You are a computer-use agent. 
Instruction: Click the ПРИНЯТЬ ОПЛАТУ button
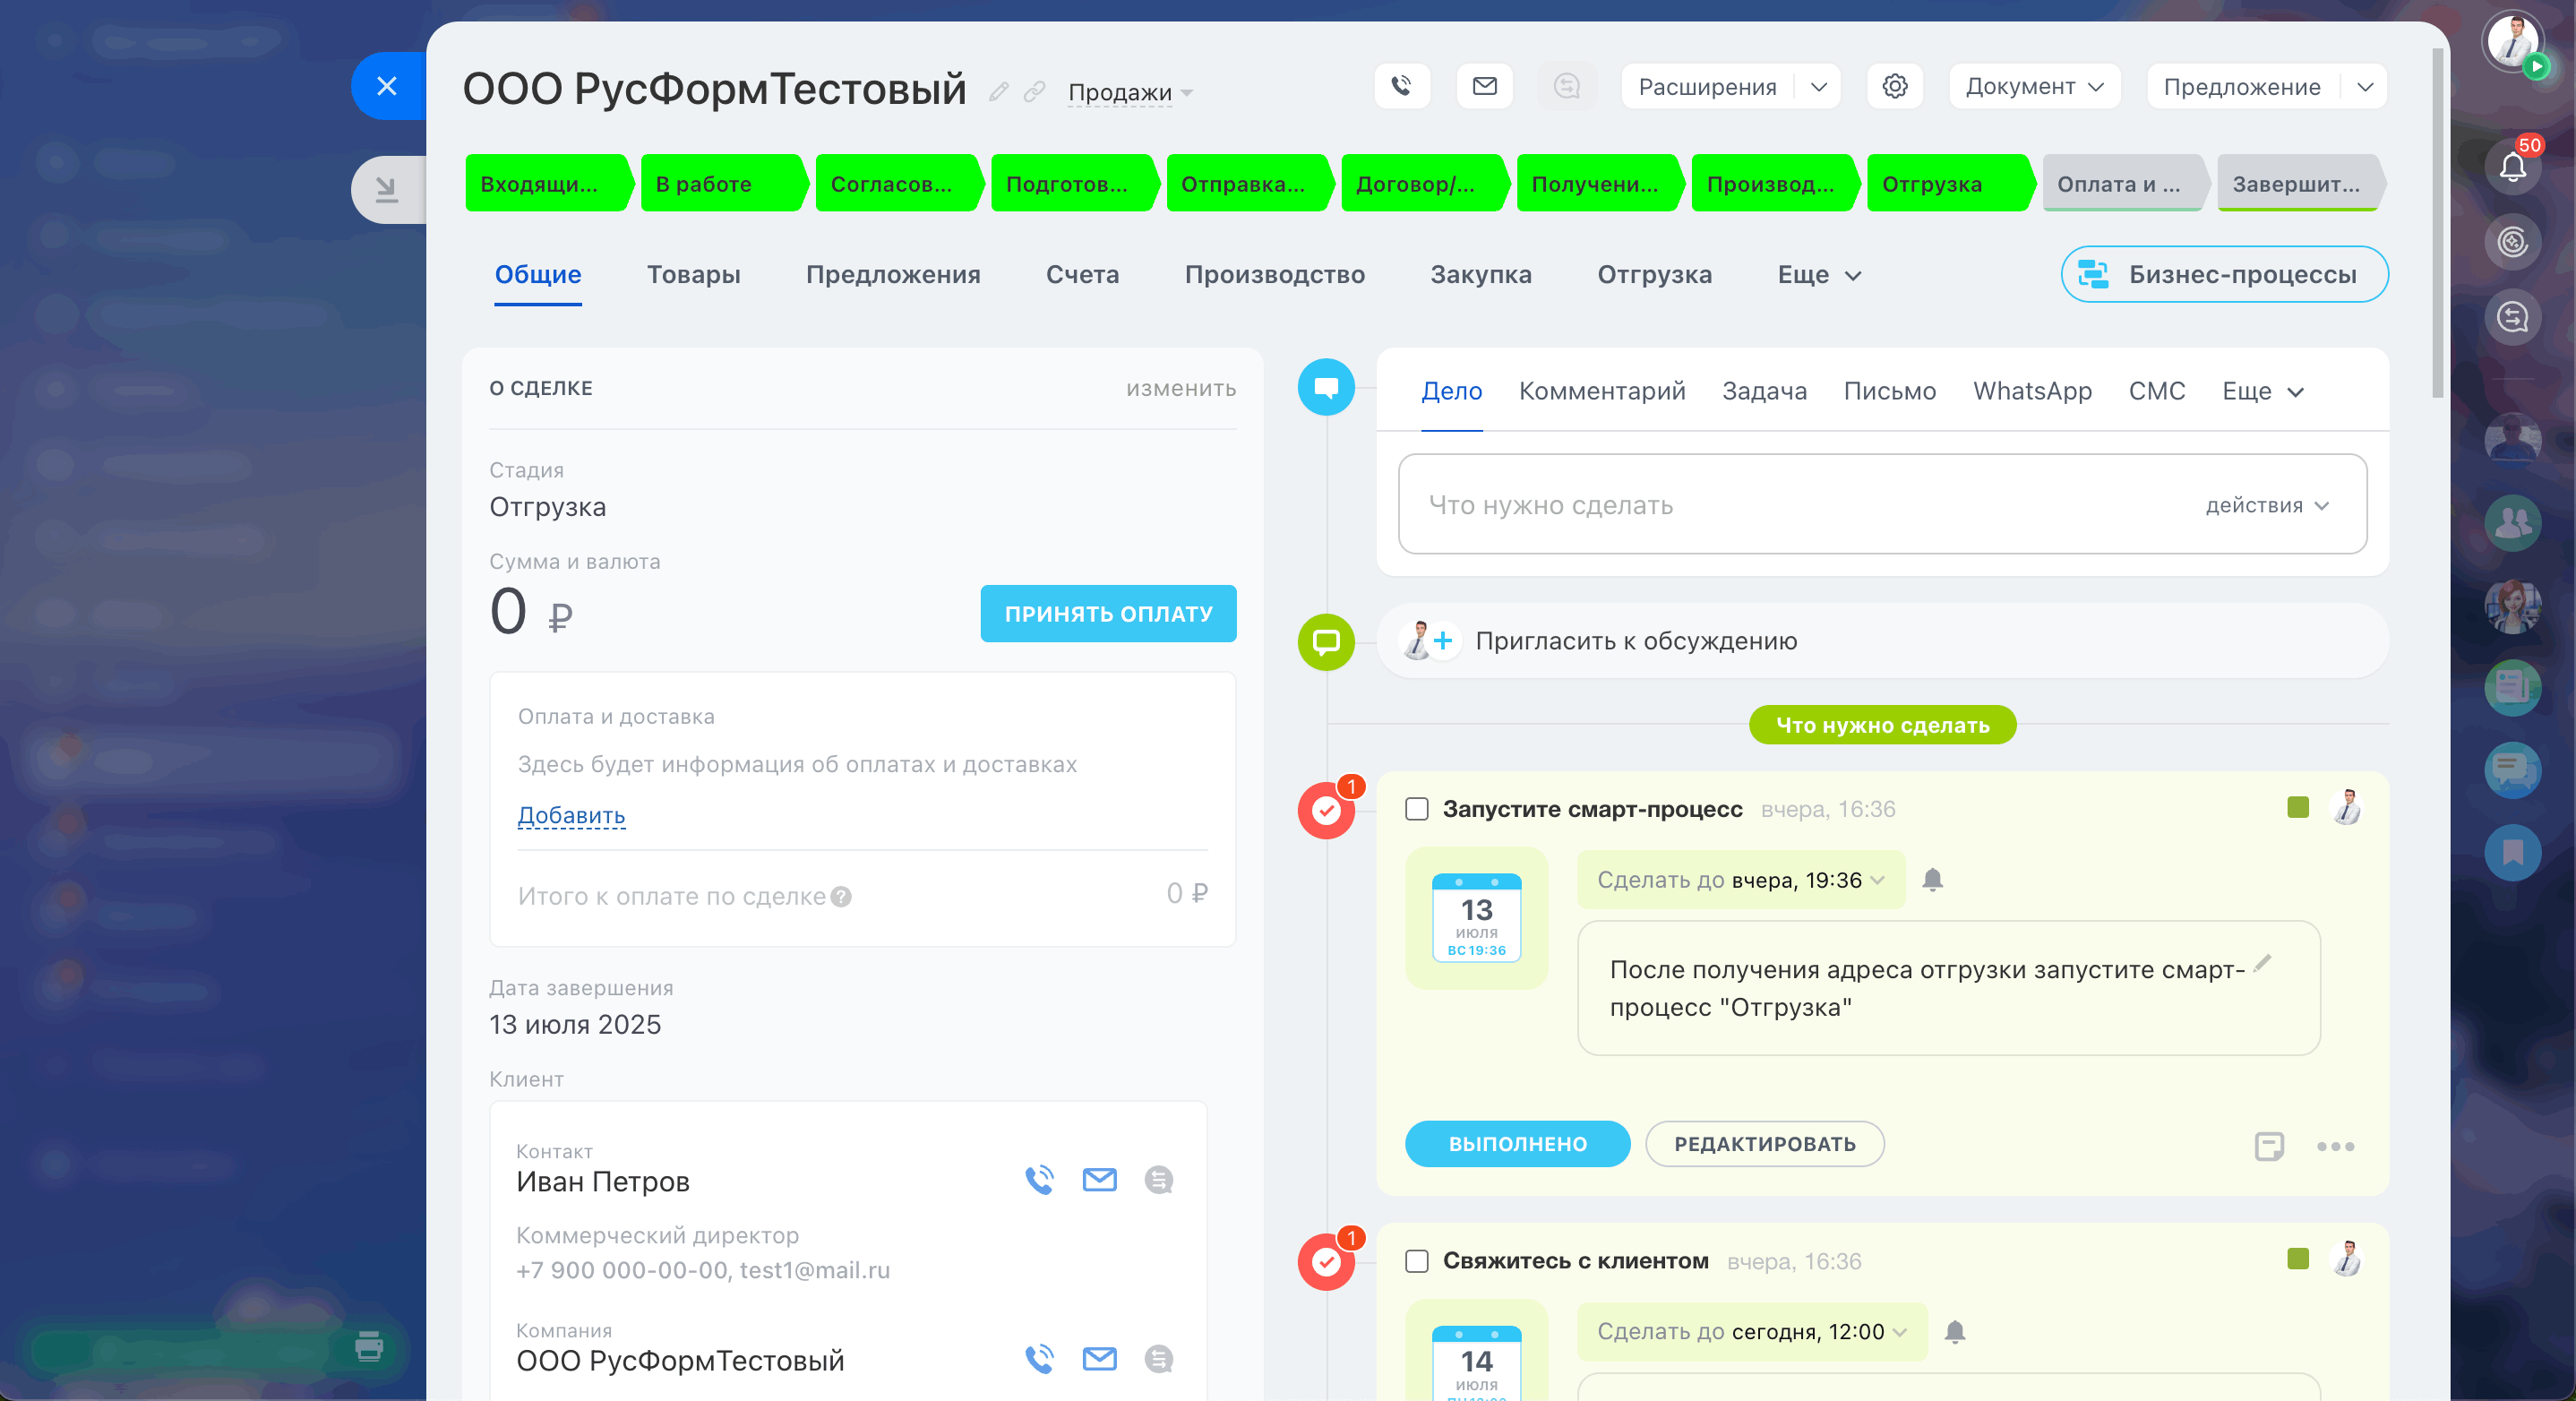1108,614
